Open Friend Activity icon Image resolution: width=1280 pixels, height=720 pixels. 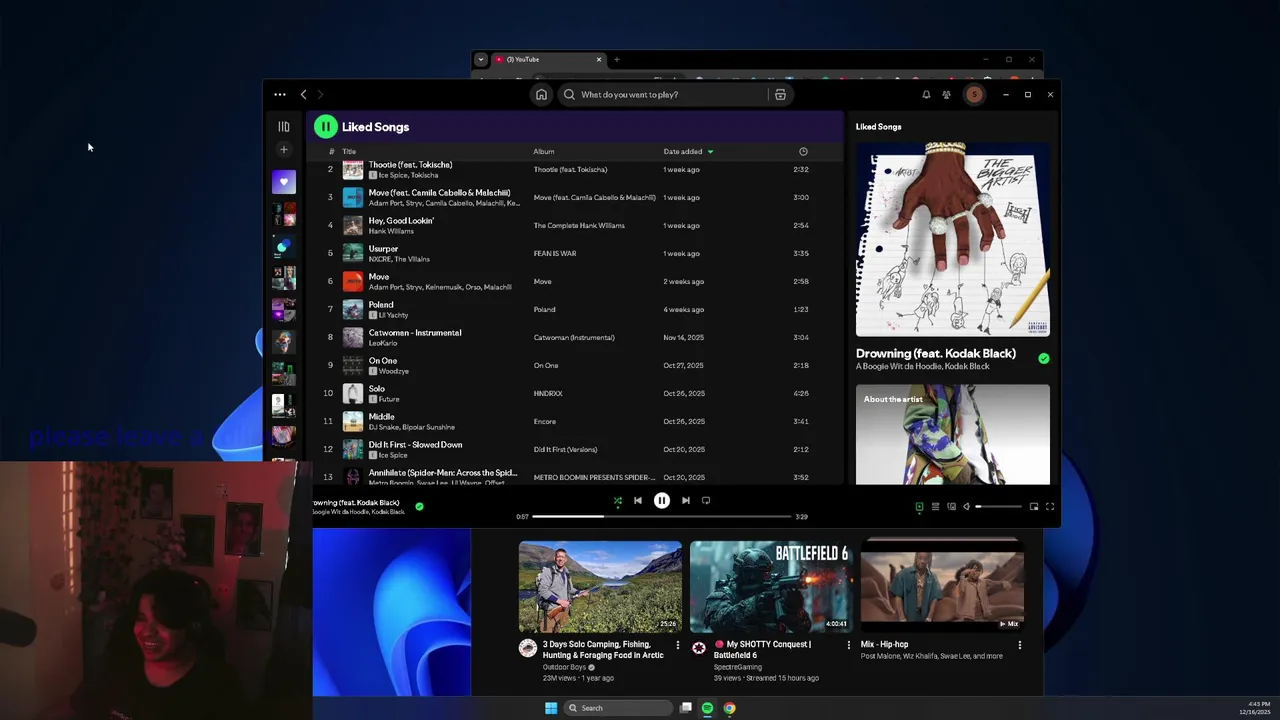tap(946, 95)
